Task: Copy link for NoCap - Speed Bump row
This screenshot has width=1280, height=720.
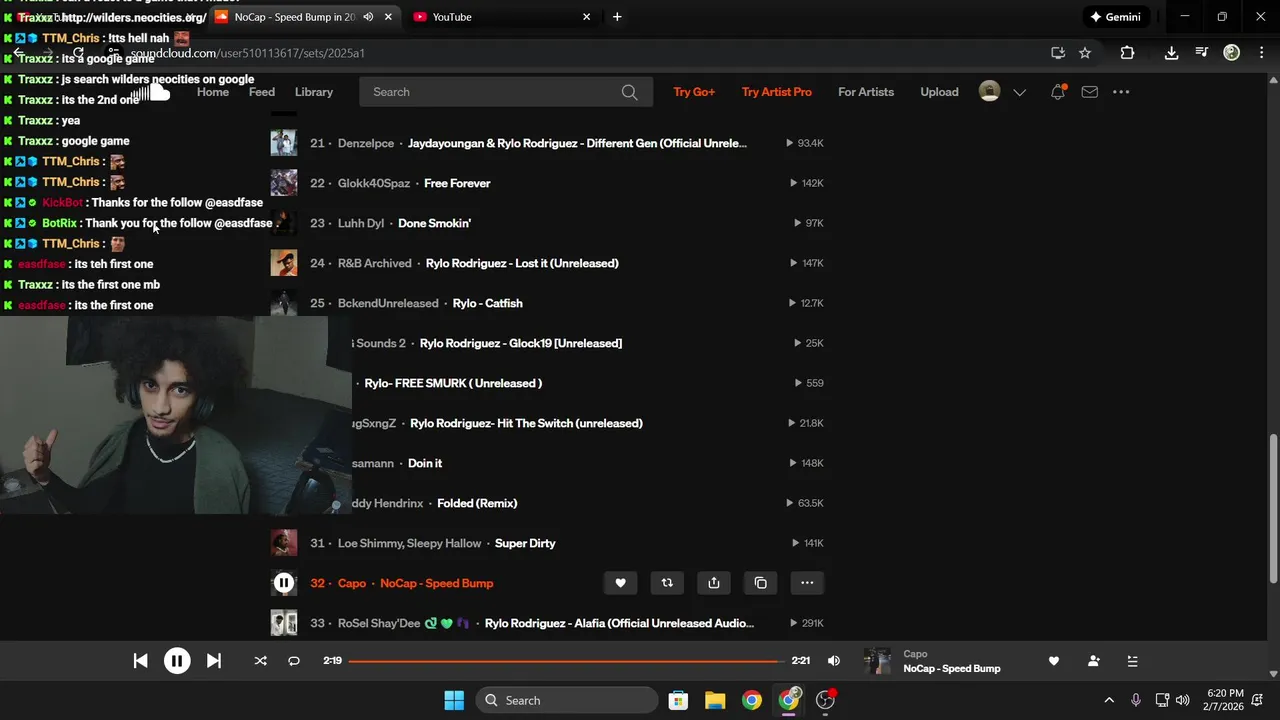Action: (760, 583)
